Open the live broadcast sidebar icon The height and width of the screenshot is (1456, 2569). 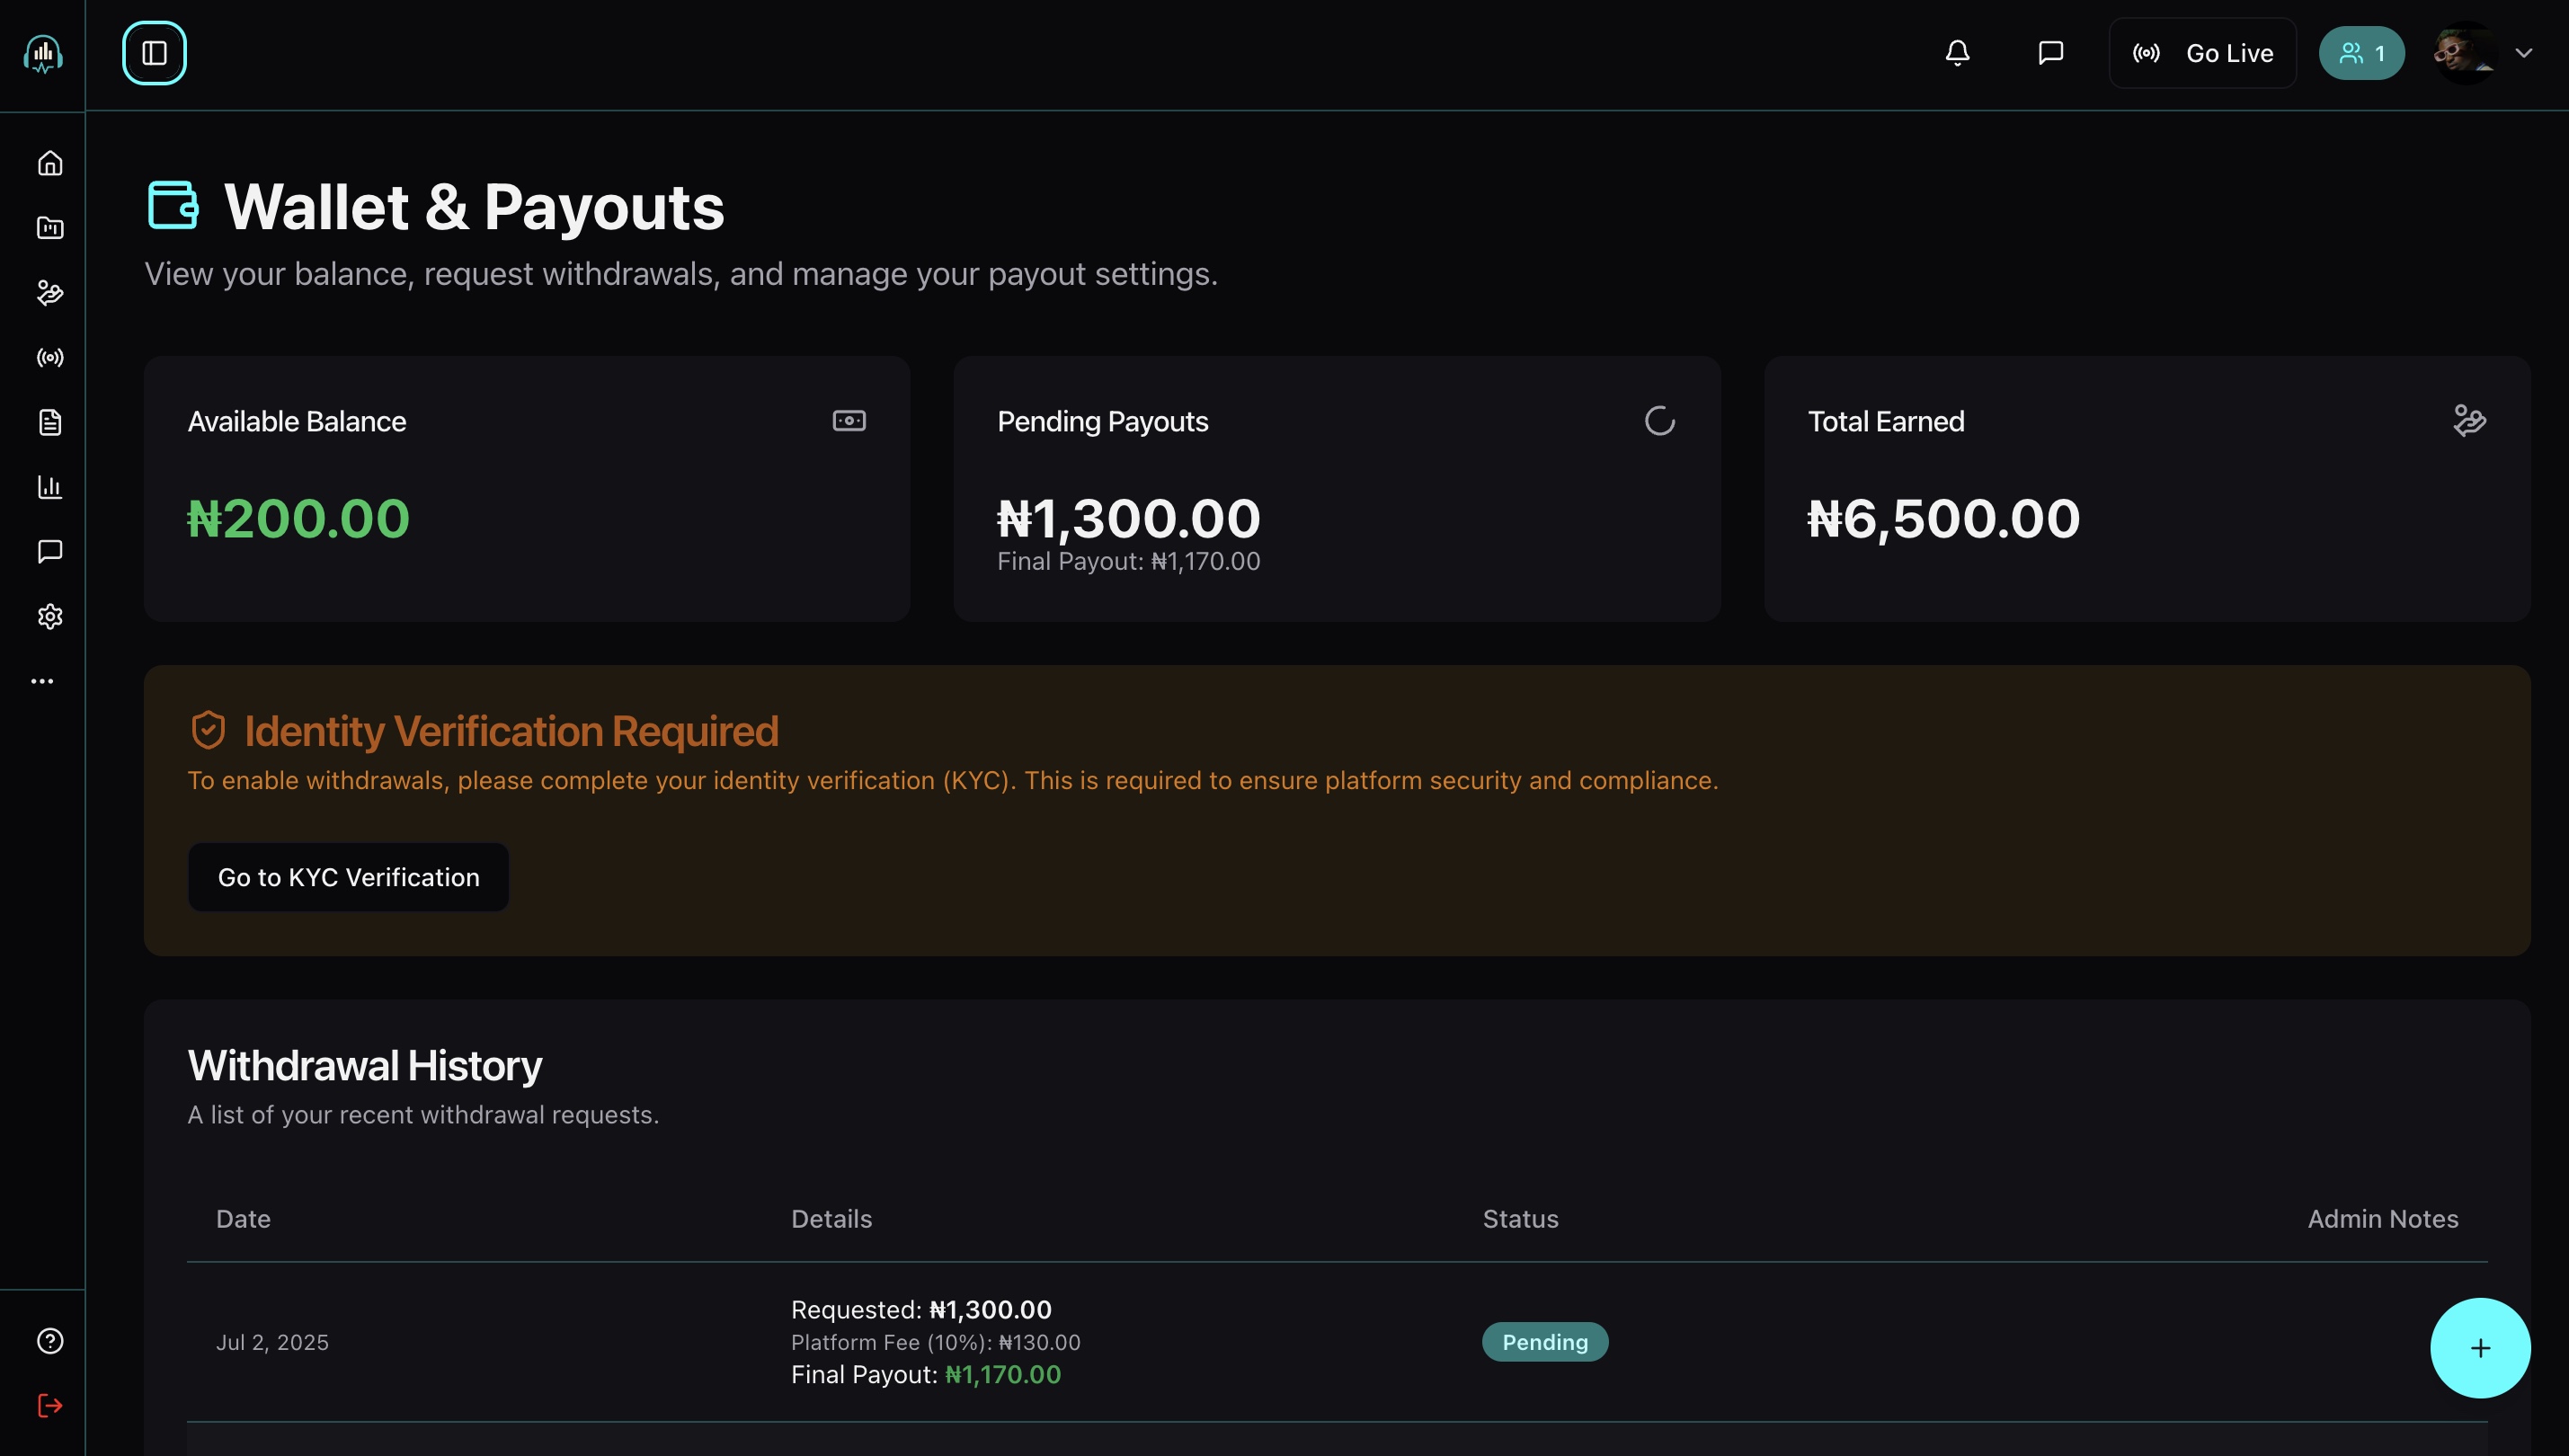pos(49,358)
